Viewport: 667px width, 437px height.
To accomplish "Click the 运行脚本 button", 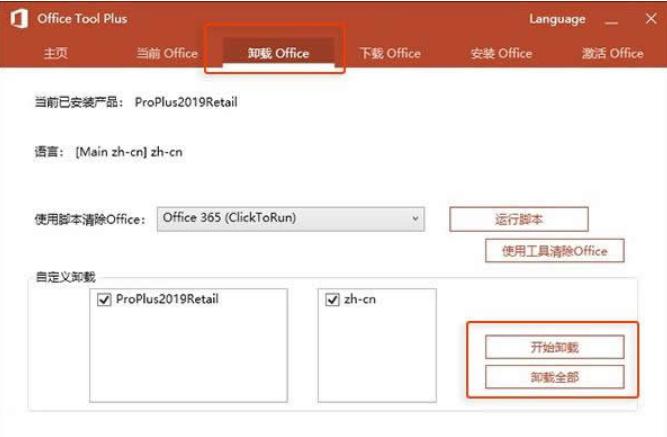I will point(519,220).
